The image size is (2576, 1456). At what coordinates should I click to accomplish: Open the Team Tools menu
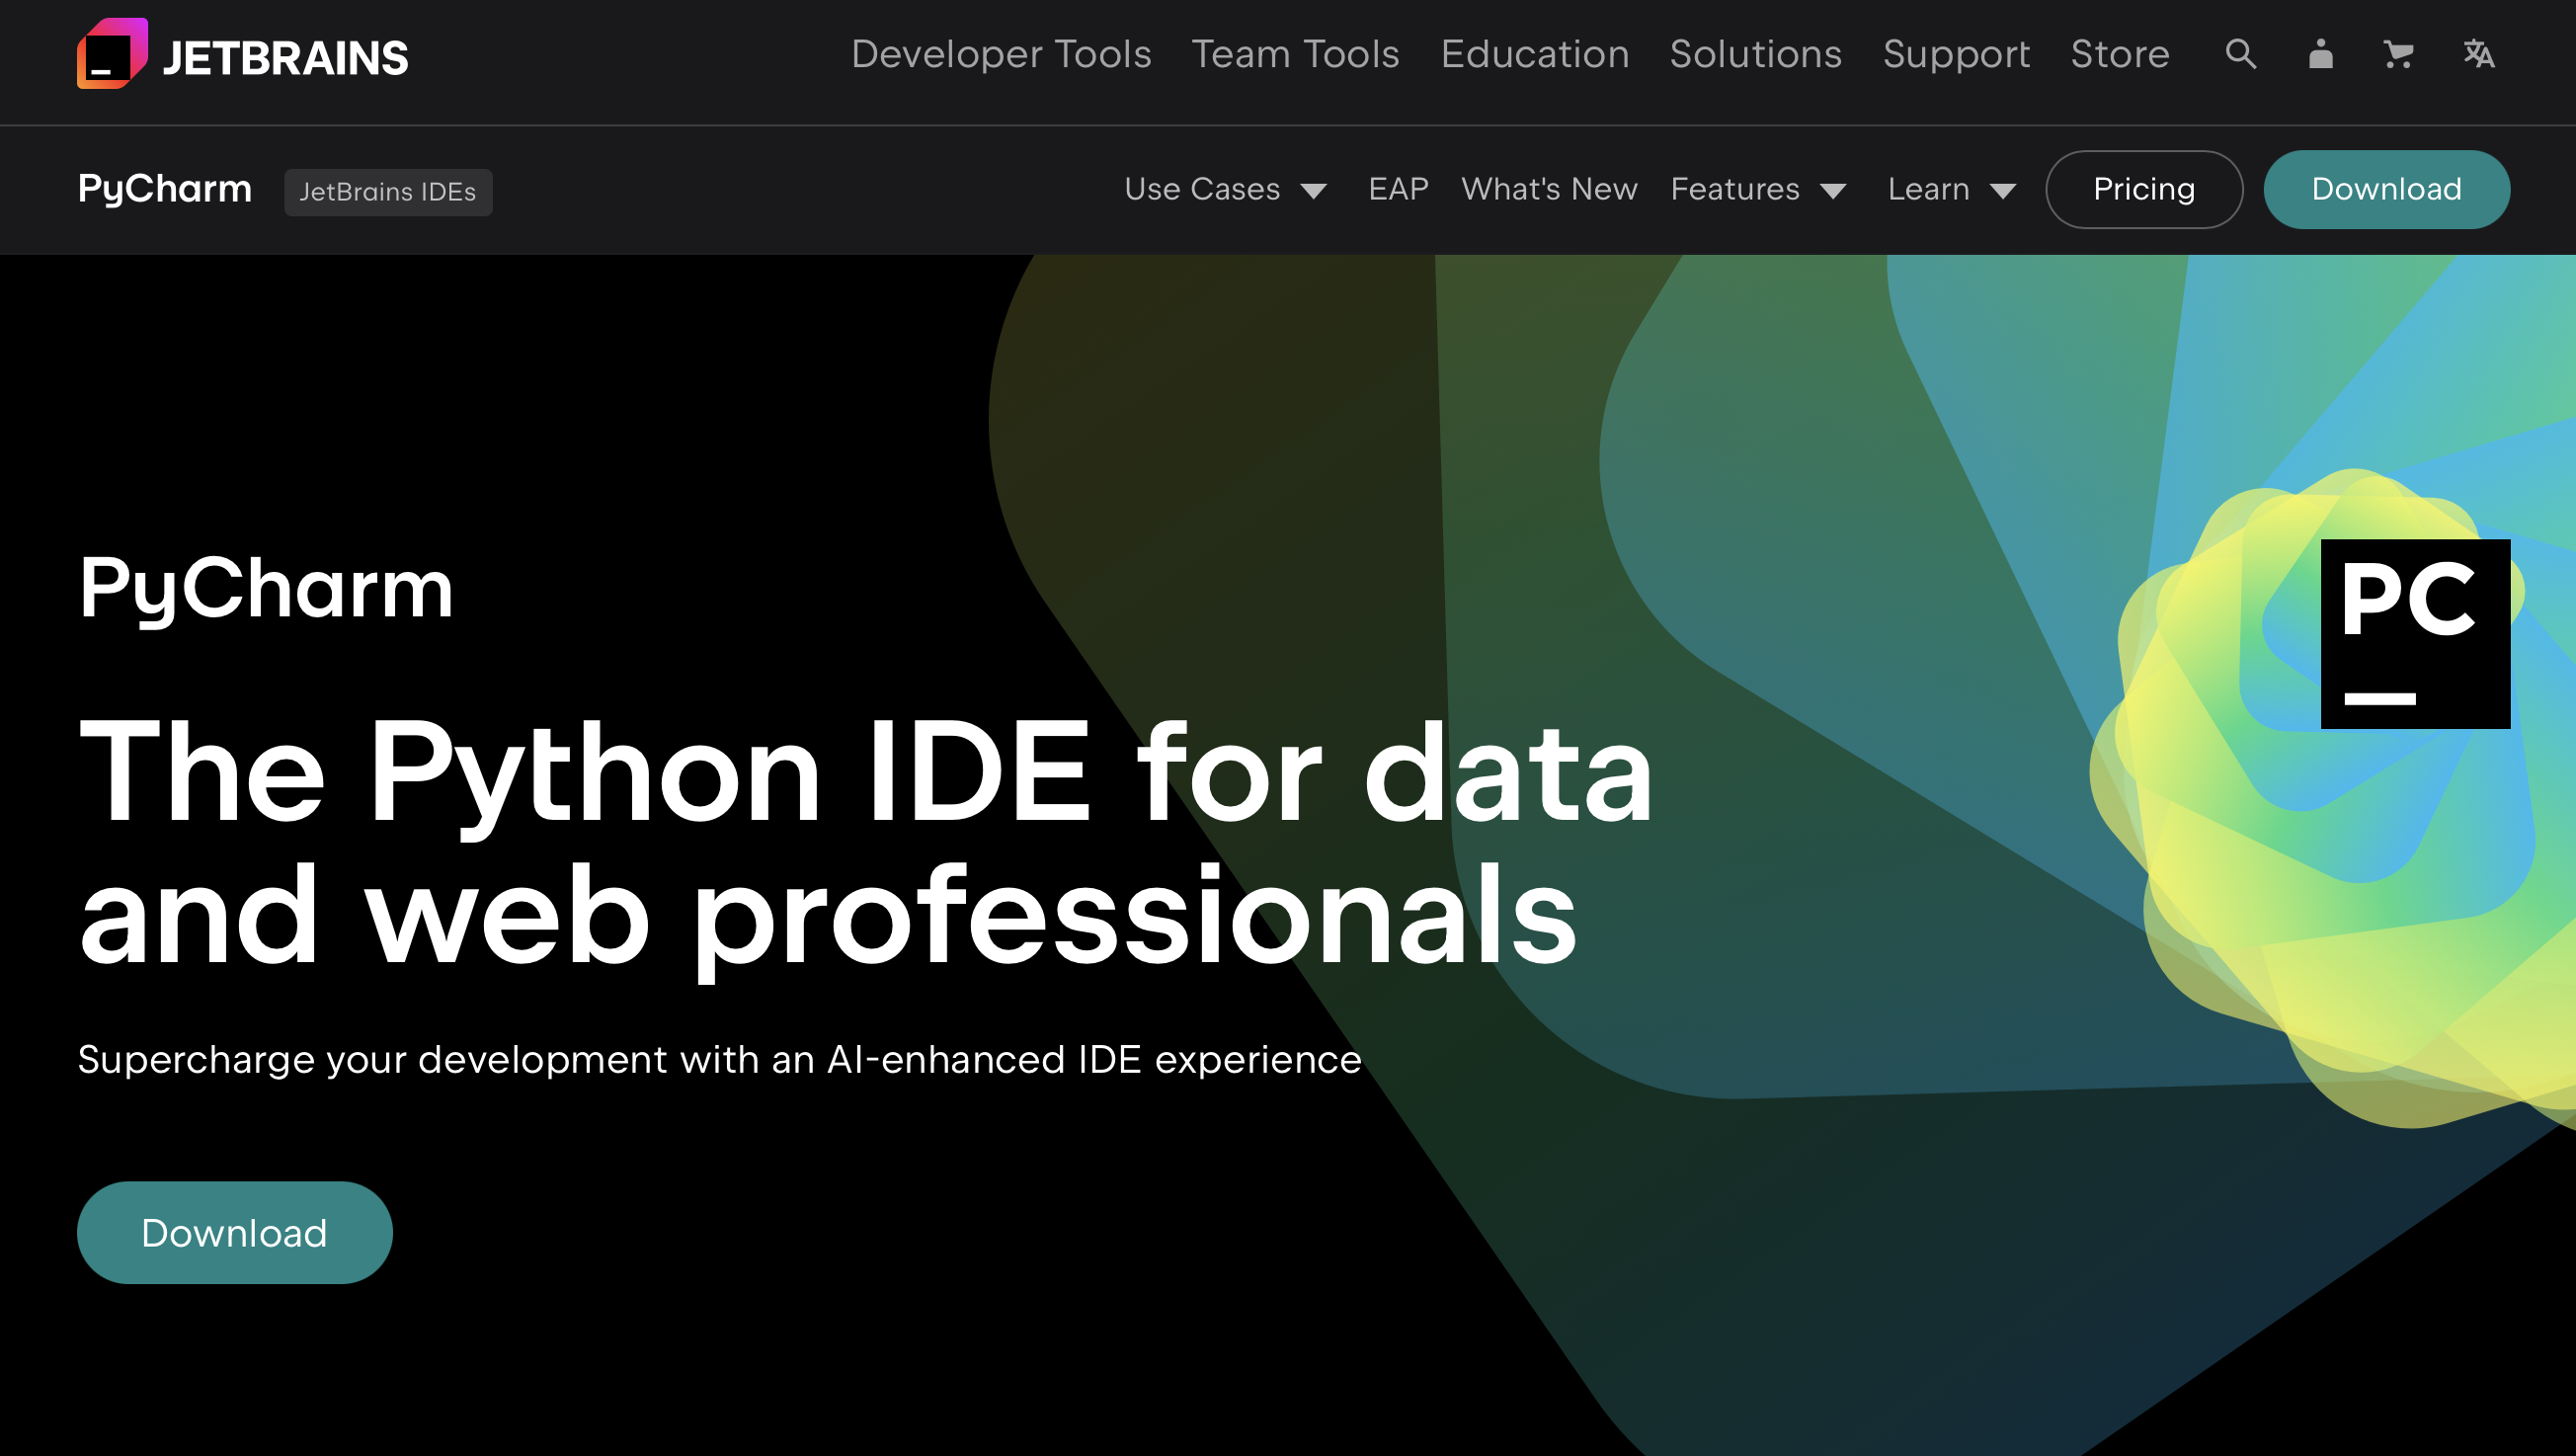[1295, 54]
